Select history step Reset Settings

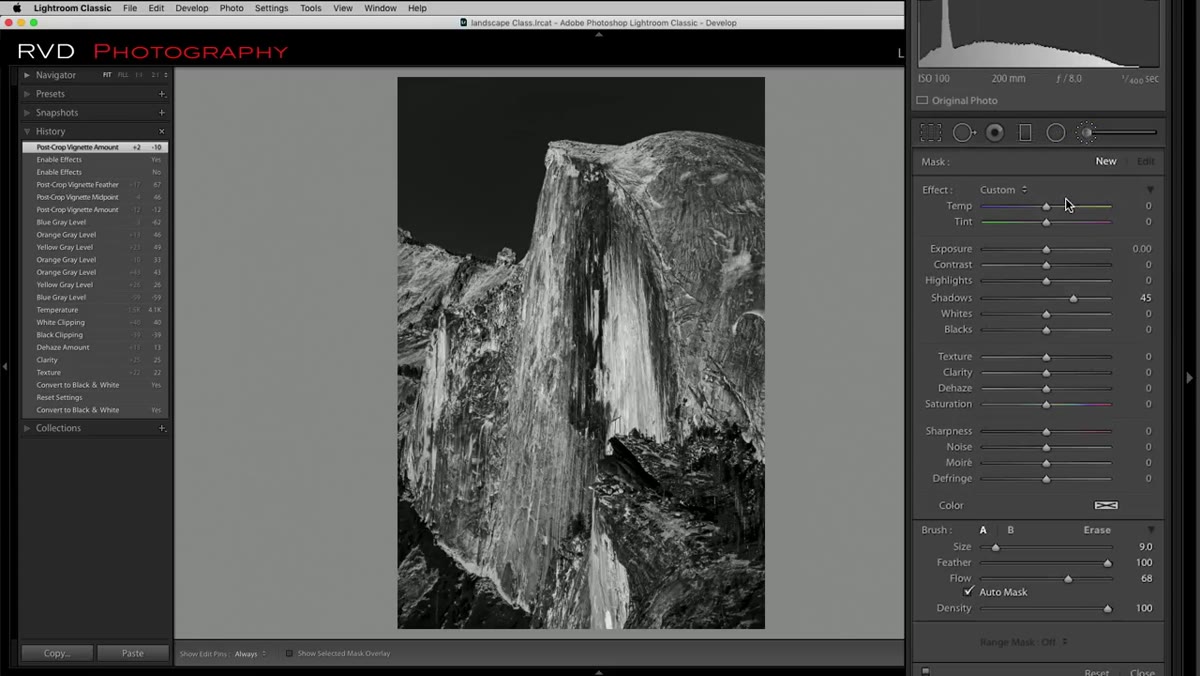coord(95,397)
